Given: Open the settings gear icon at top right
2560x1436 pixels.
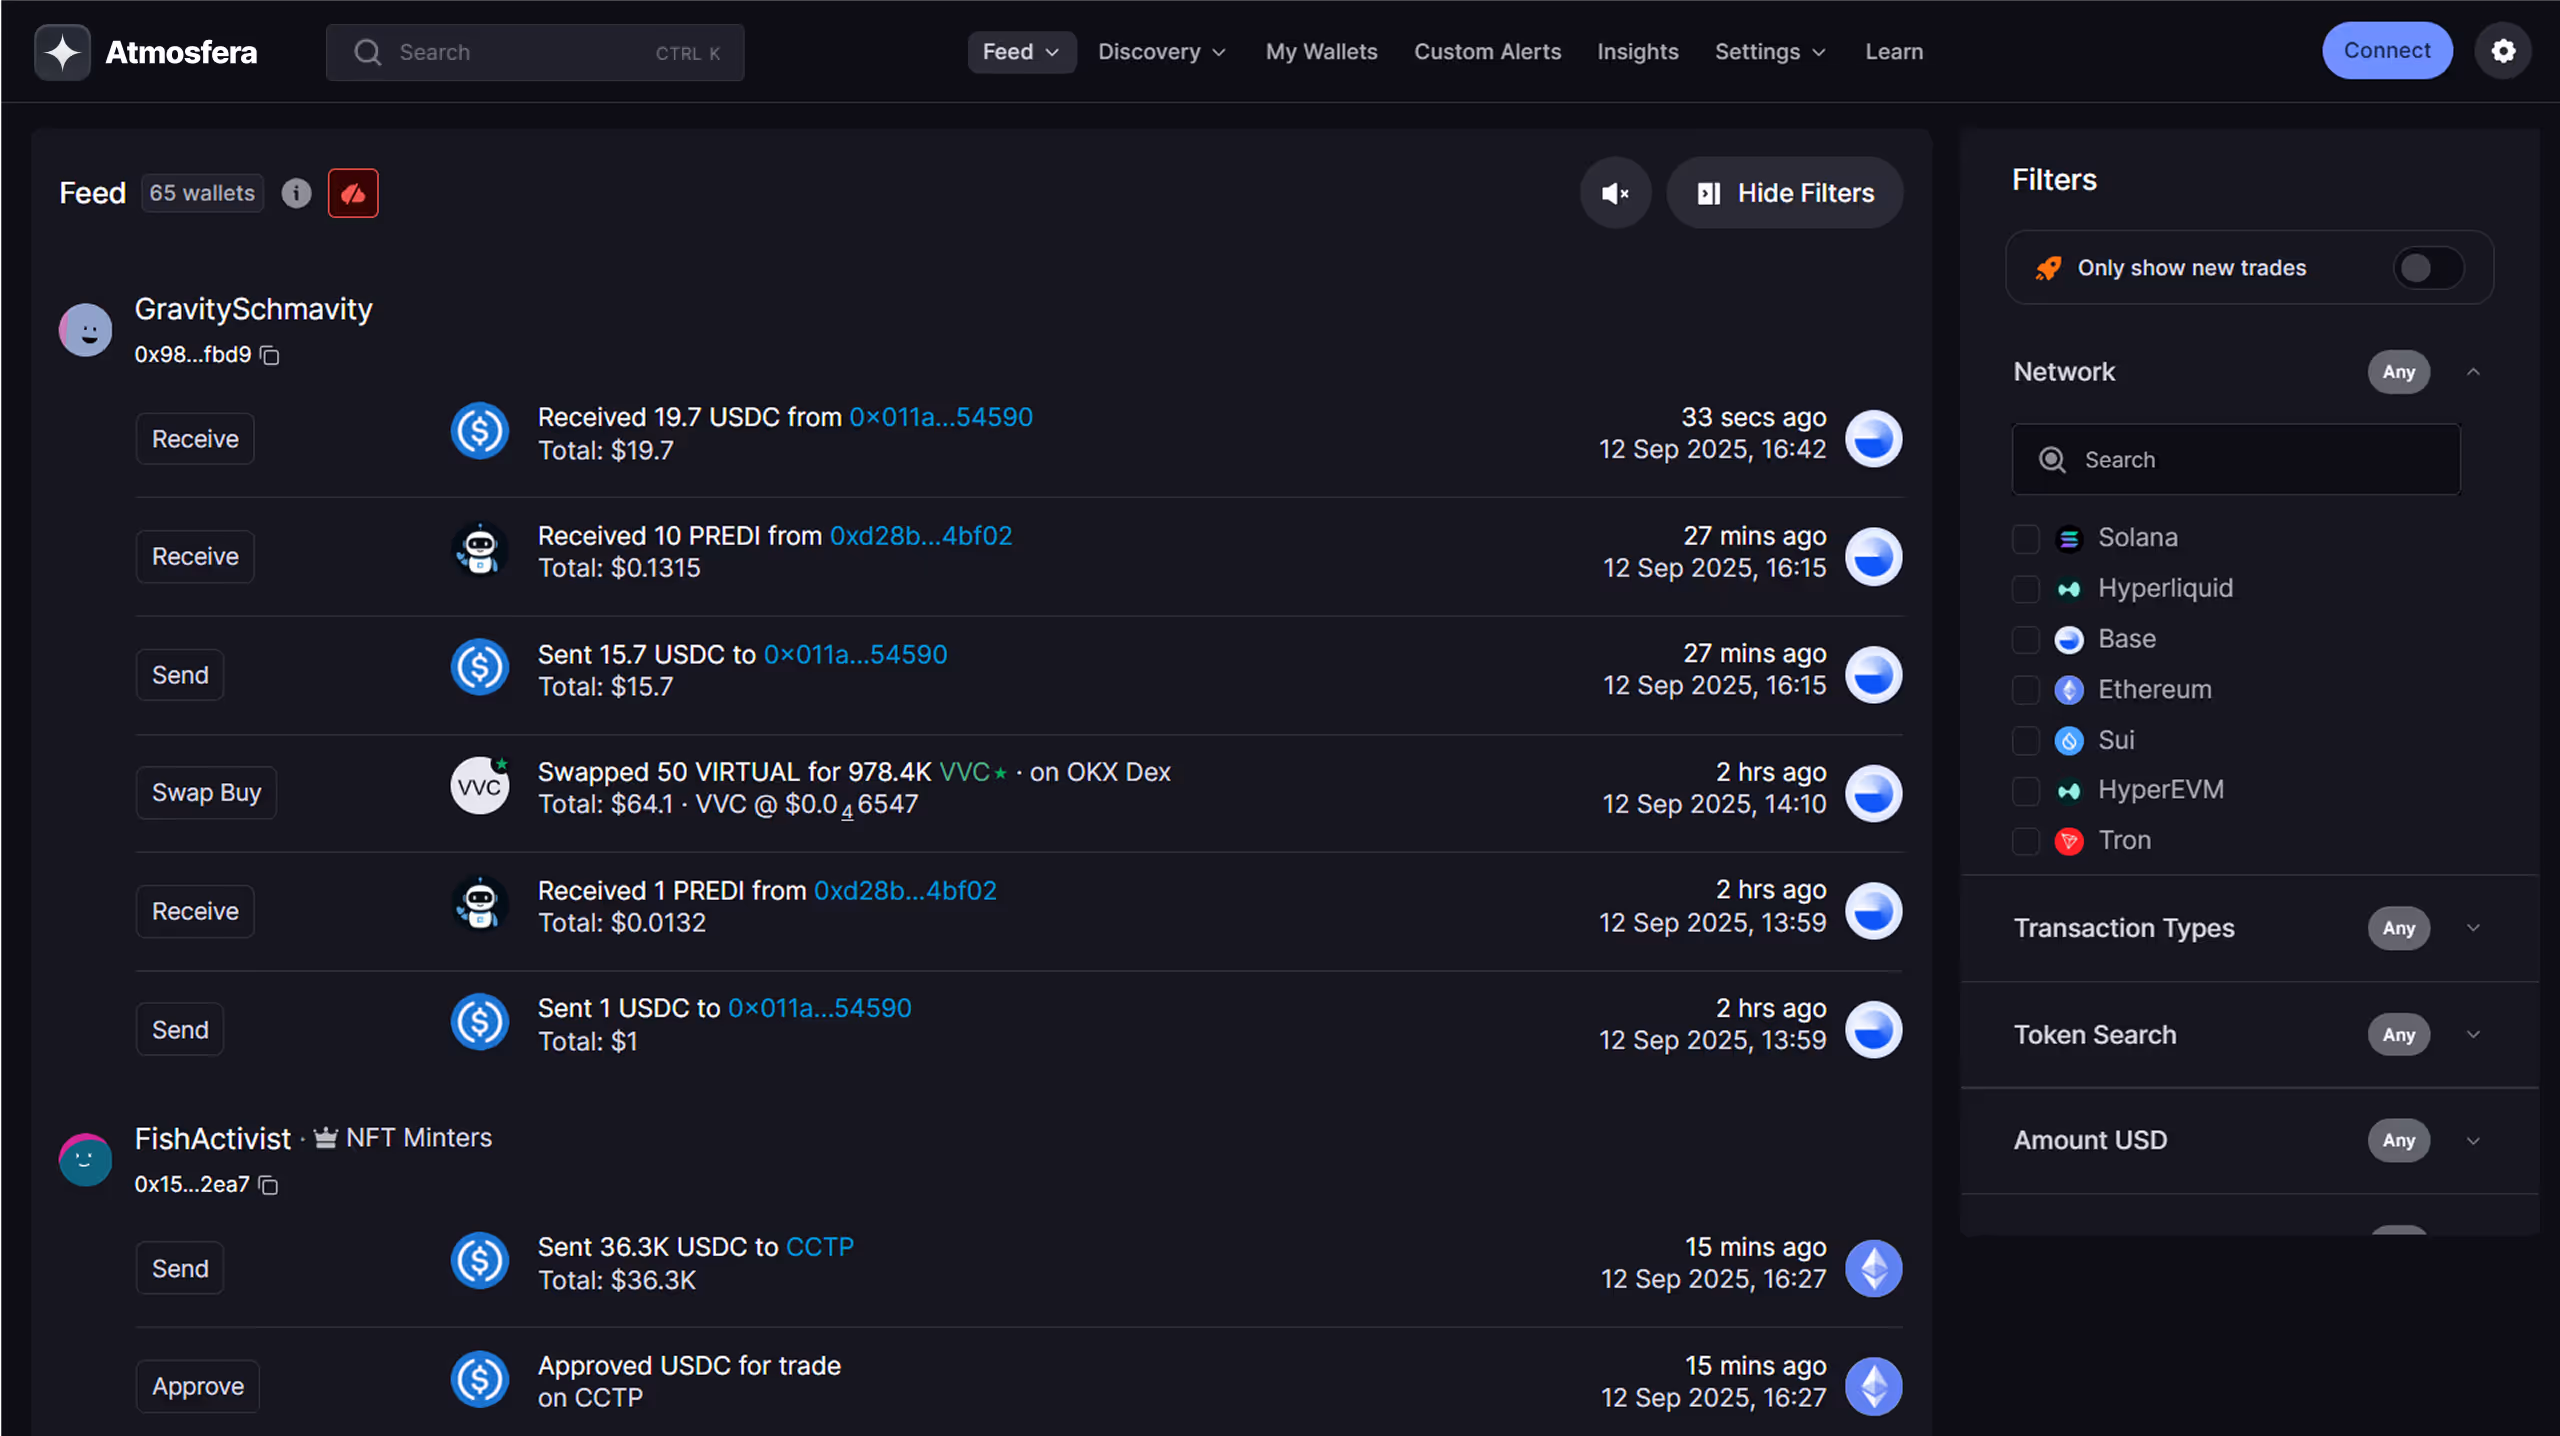Looking at the screenshot, I should (x=2503, y=51).
